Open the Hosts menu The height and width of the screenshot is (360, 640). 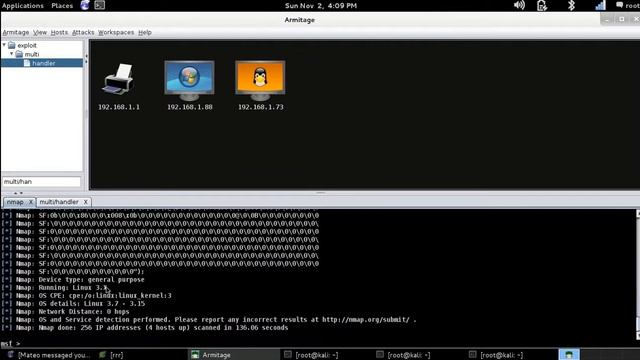point(59,32)
